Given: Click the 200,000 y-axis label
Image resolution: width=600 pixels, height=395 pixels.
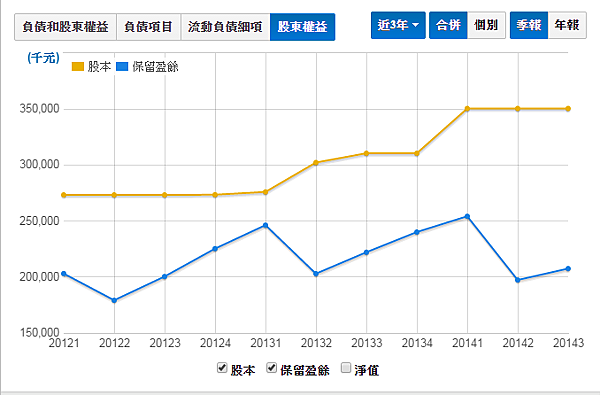Looking at the screenshot, I should 40,276.
